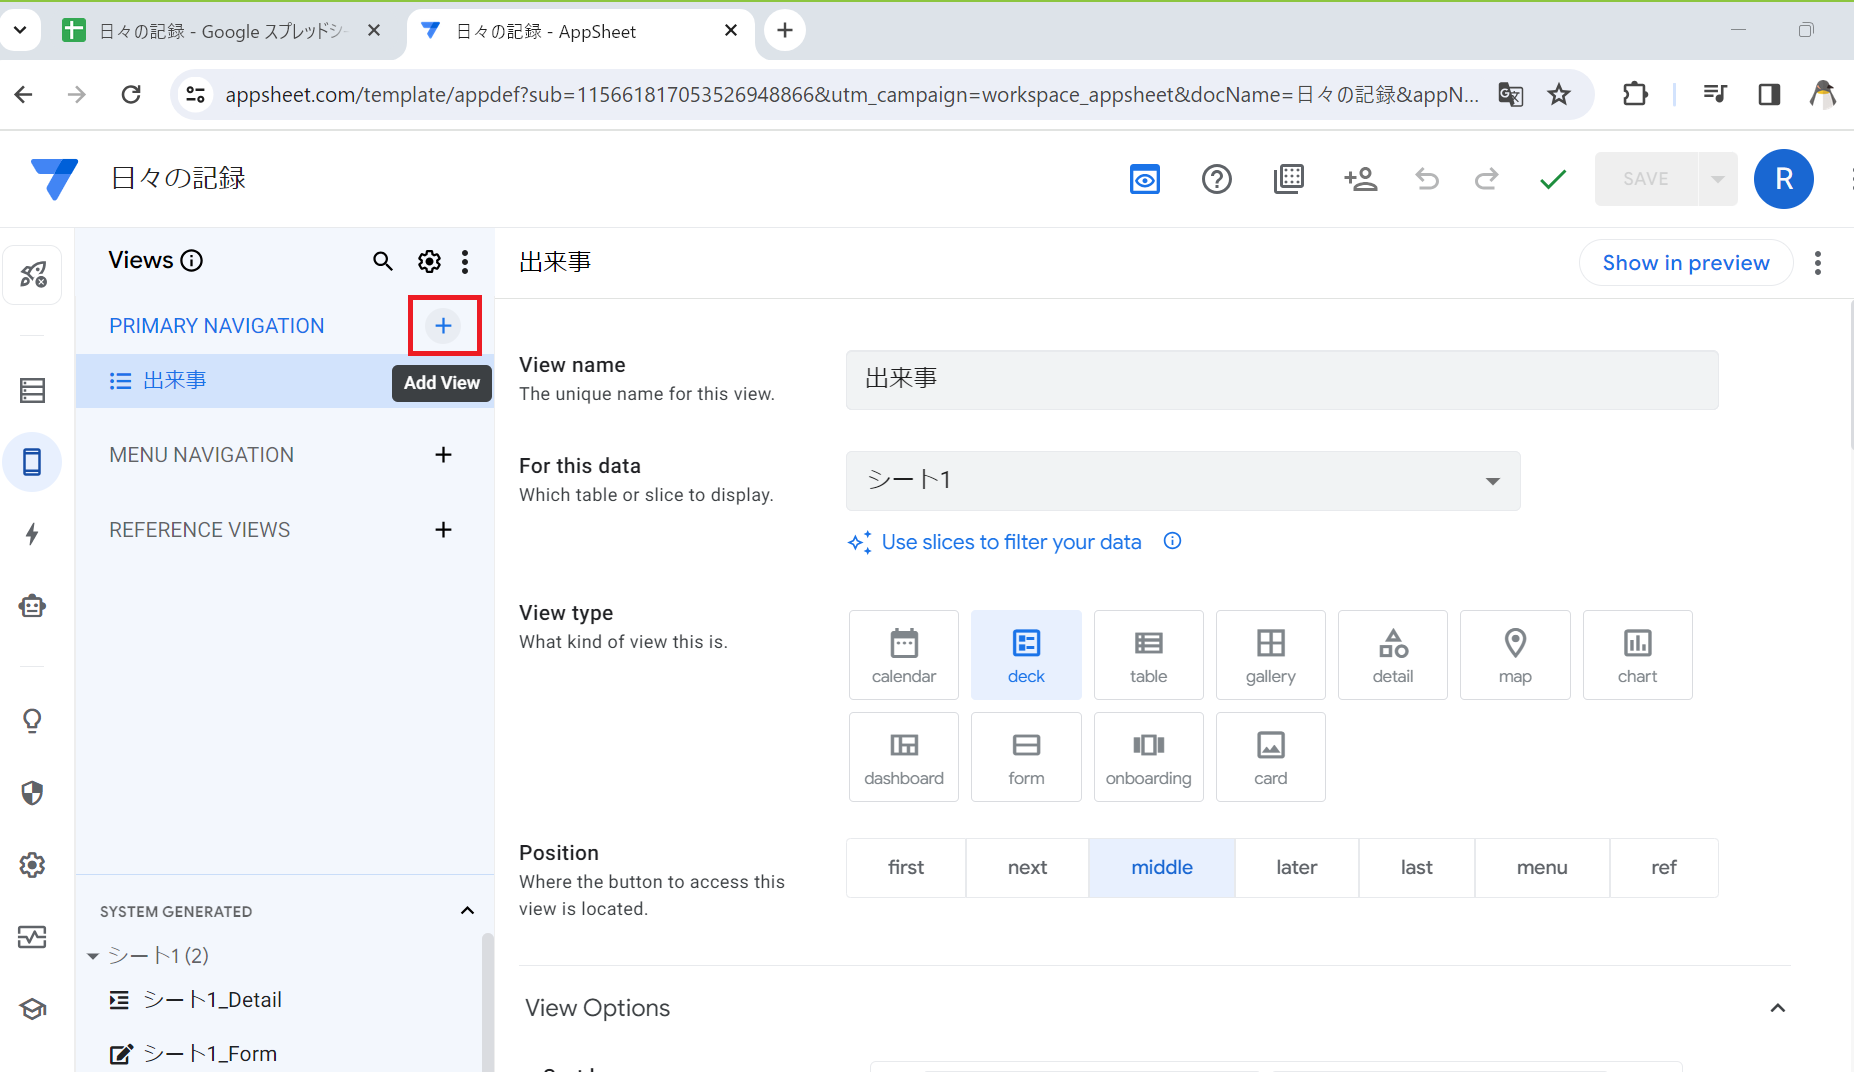
Task: Open the SAVE button dropdown arrow
Action: (x=1717, y=179)
